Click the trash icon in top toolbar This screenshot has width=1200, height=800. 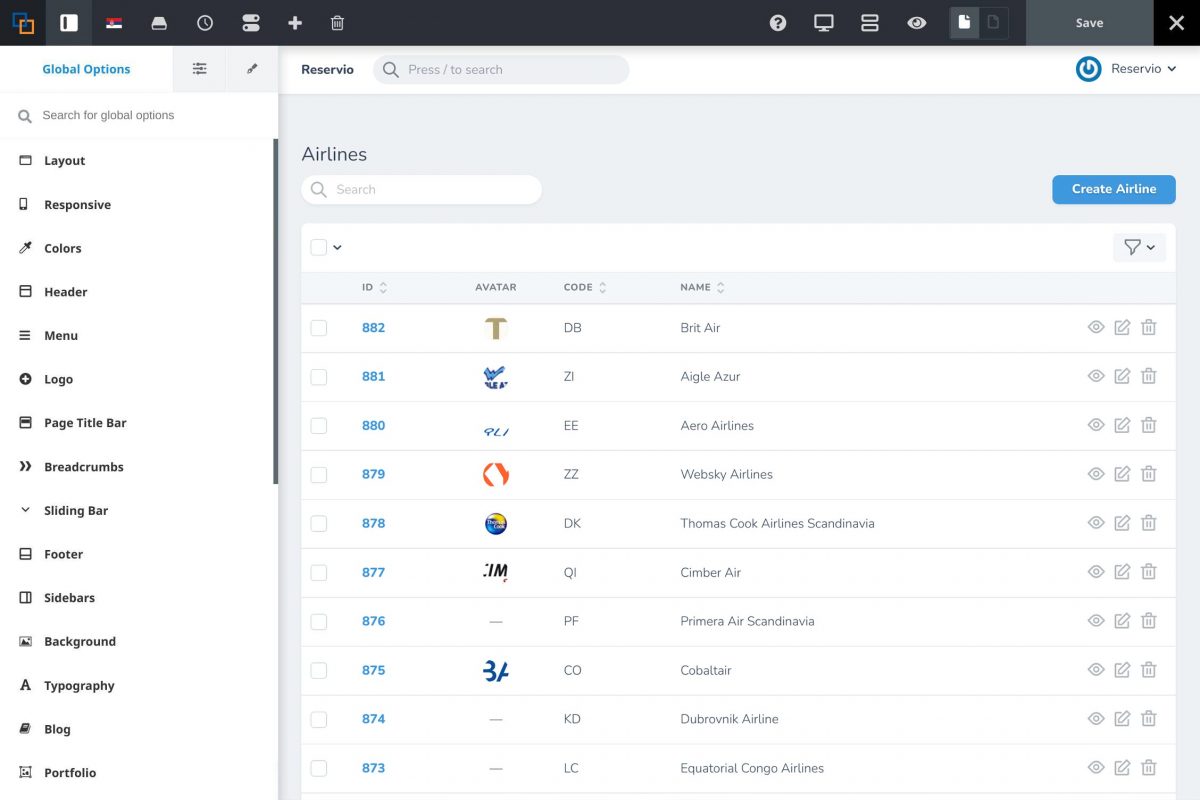click(338, 23)
